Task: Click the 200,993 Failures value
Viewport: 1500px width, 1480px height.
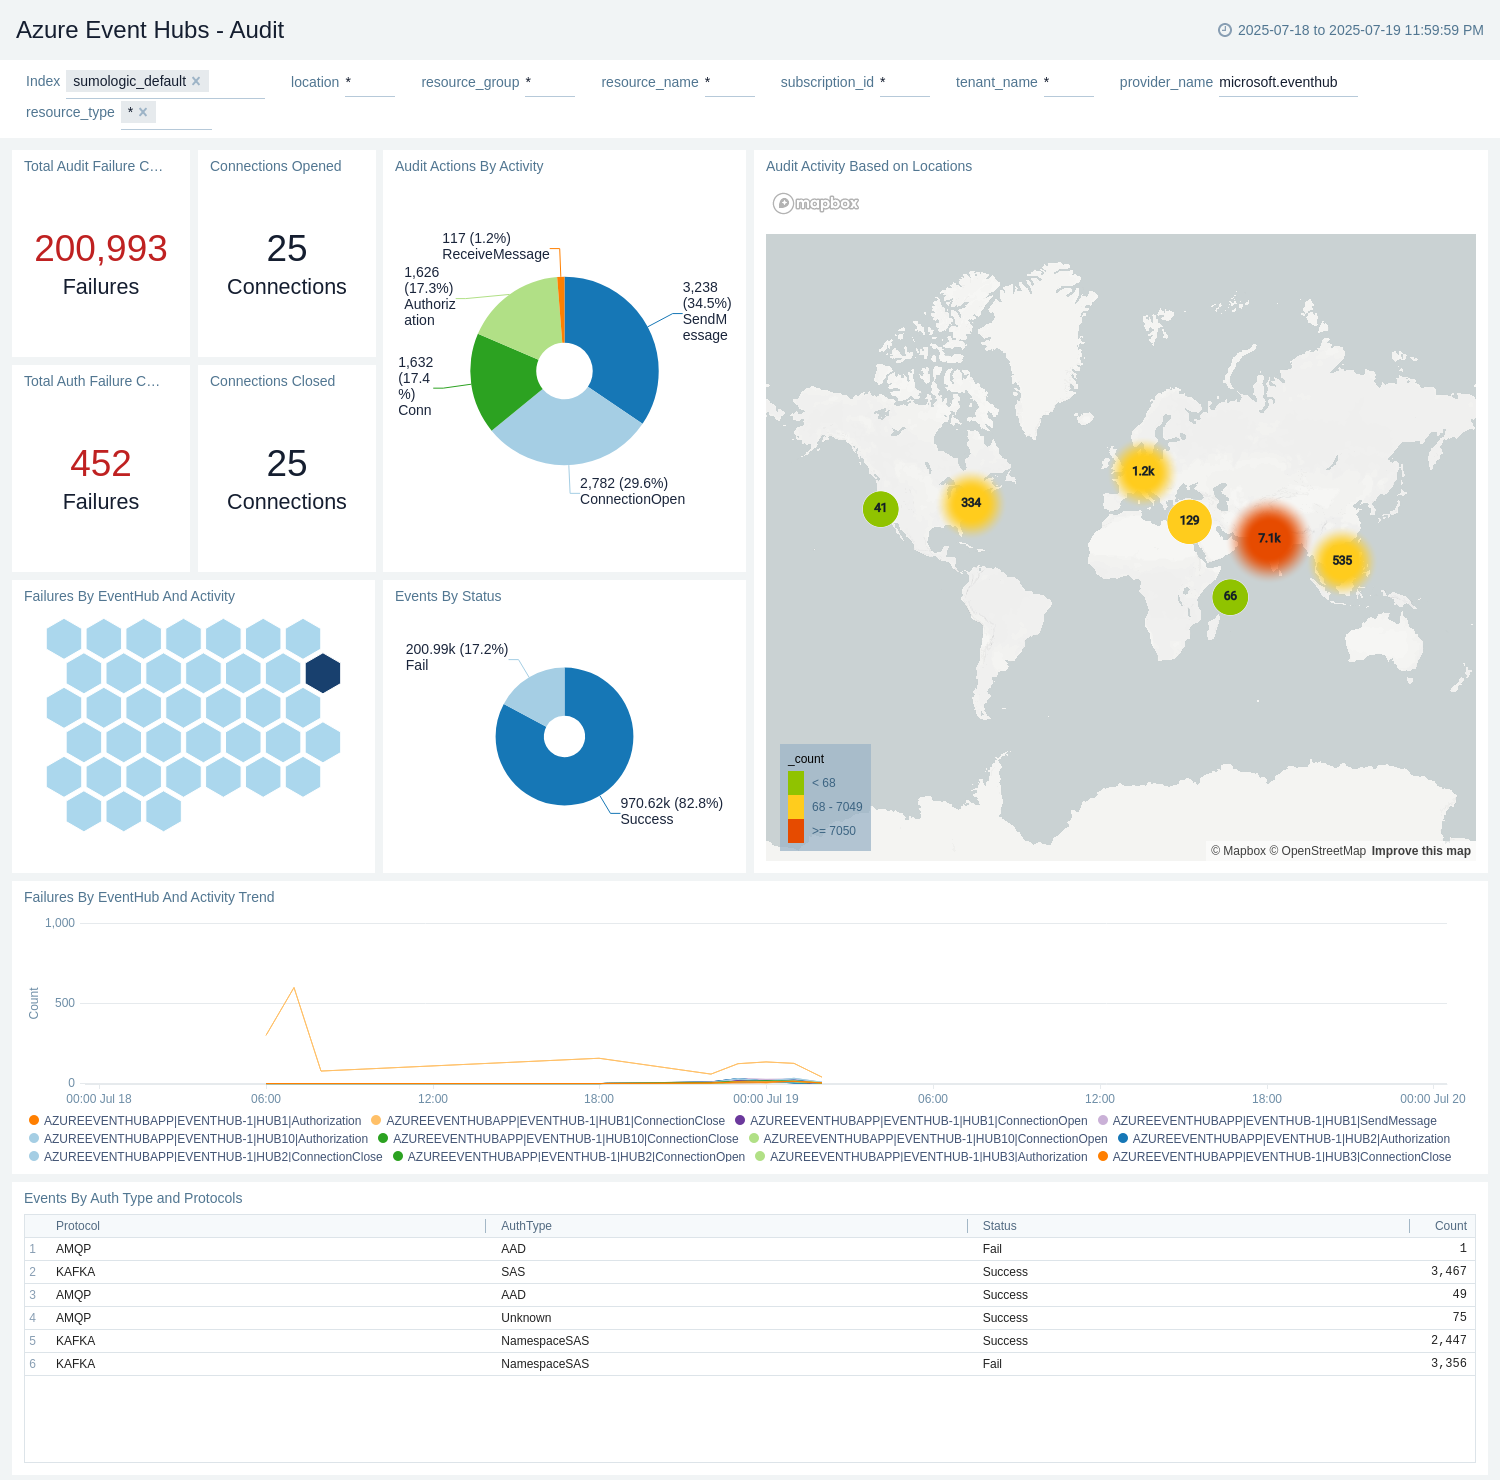Action: (x=101, y=248)
